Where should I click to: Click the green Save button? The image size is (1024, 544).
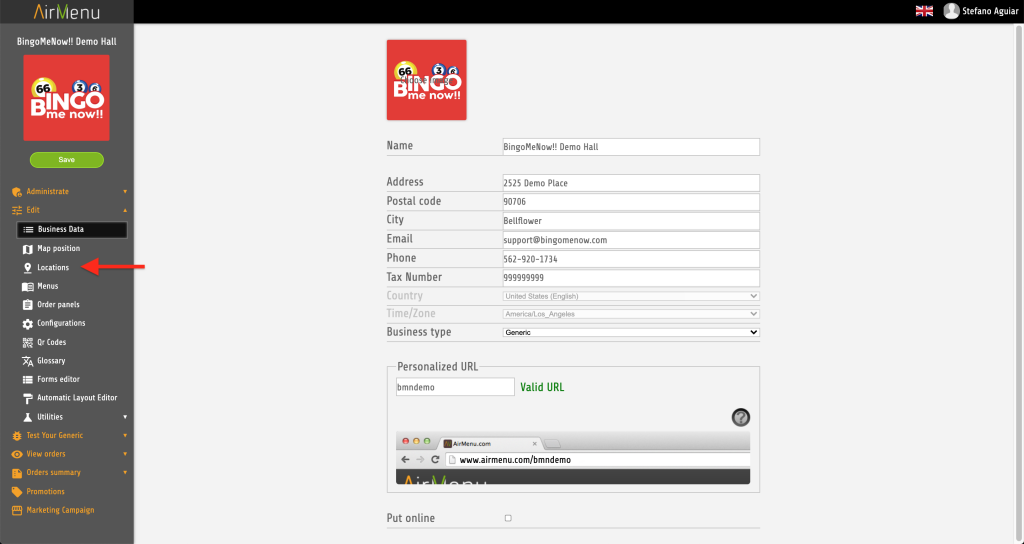click(67, 160)
